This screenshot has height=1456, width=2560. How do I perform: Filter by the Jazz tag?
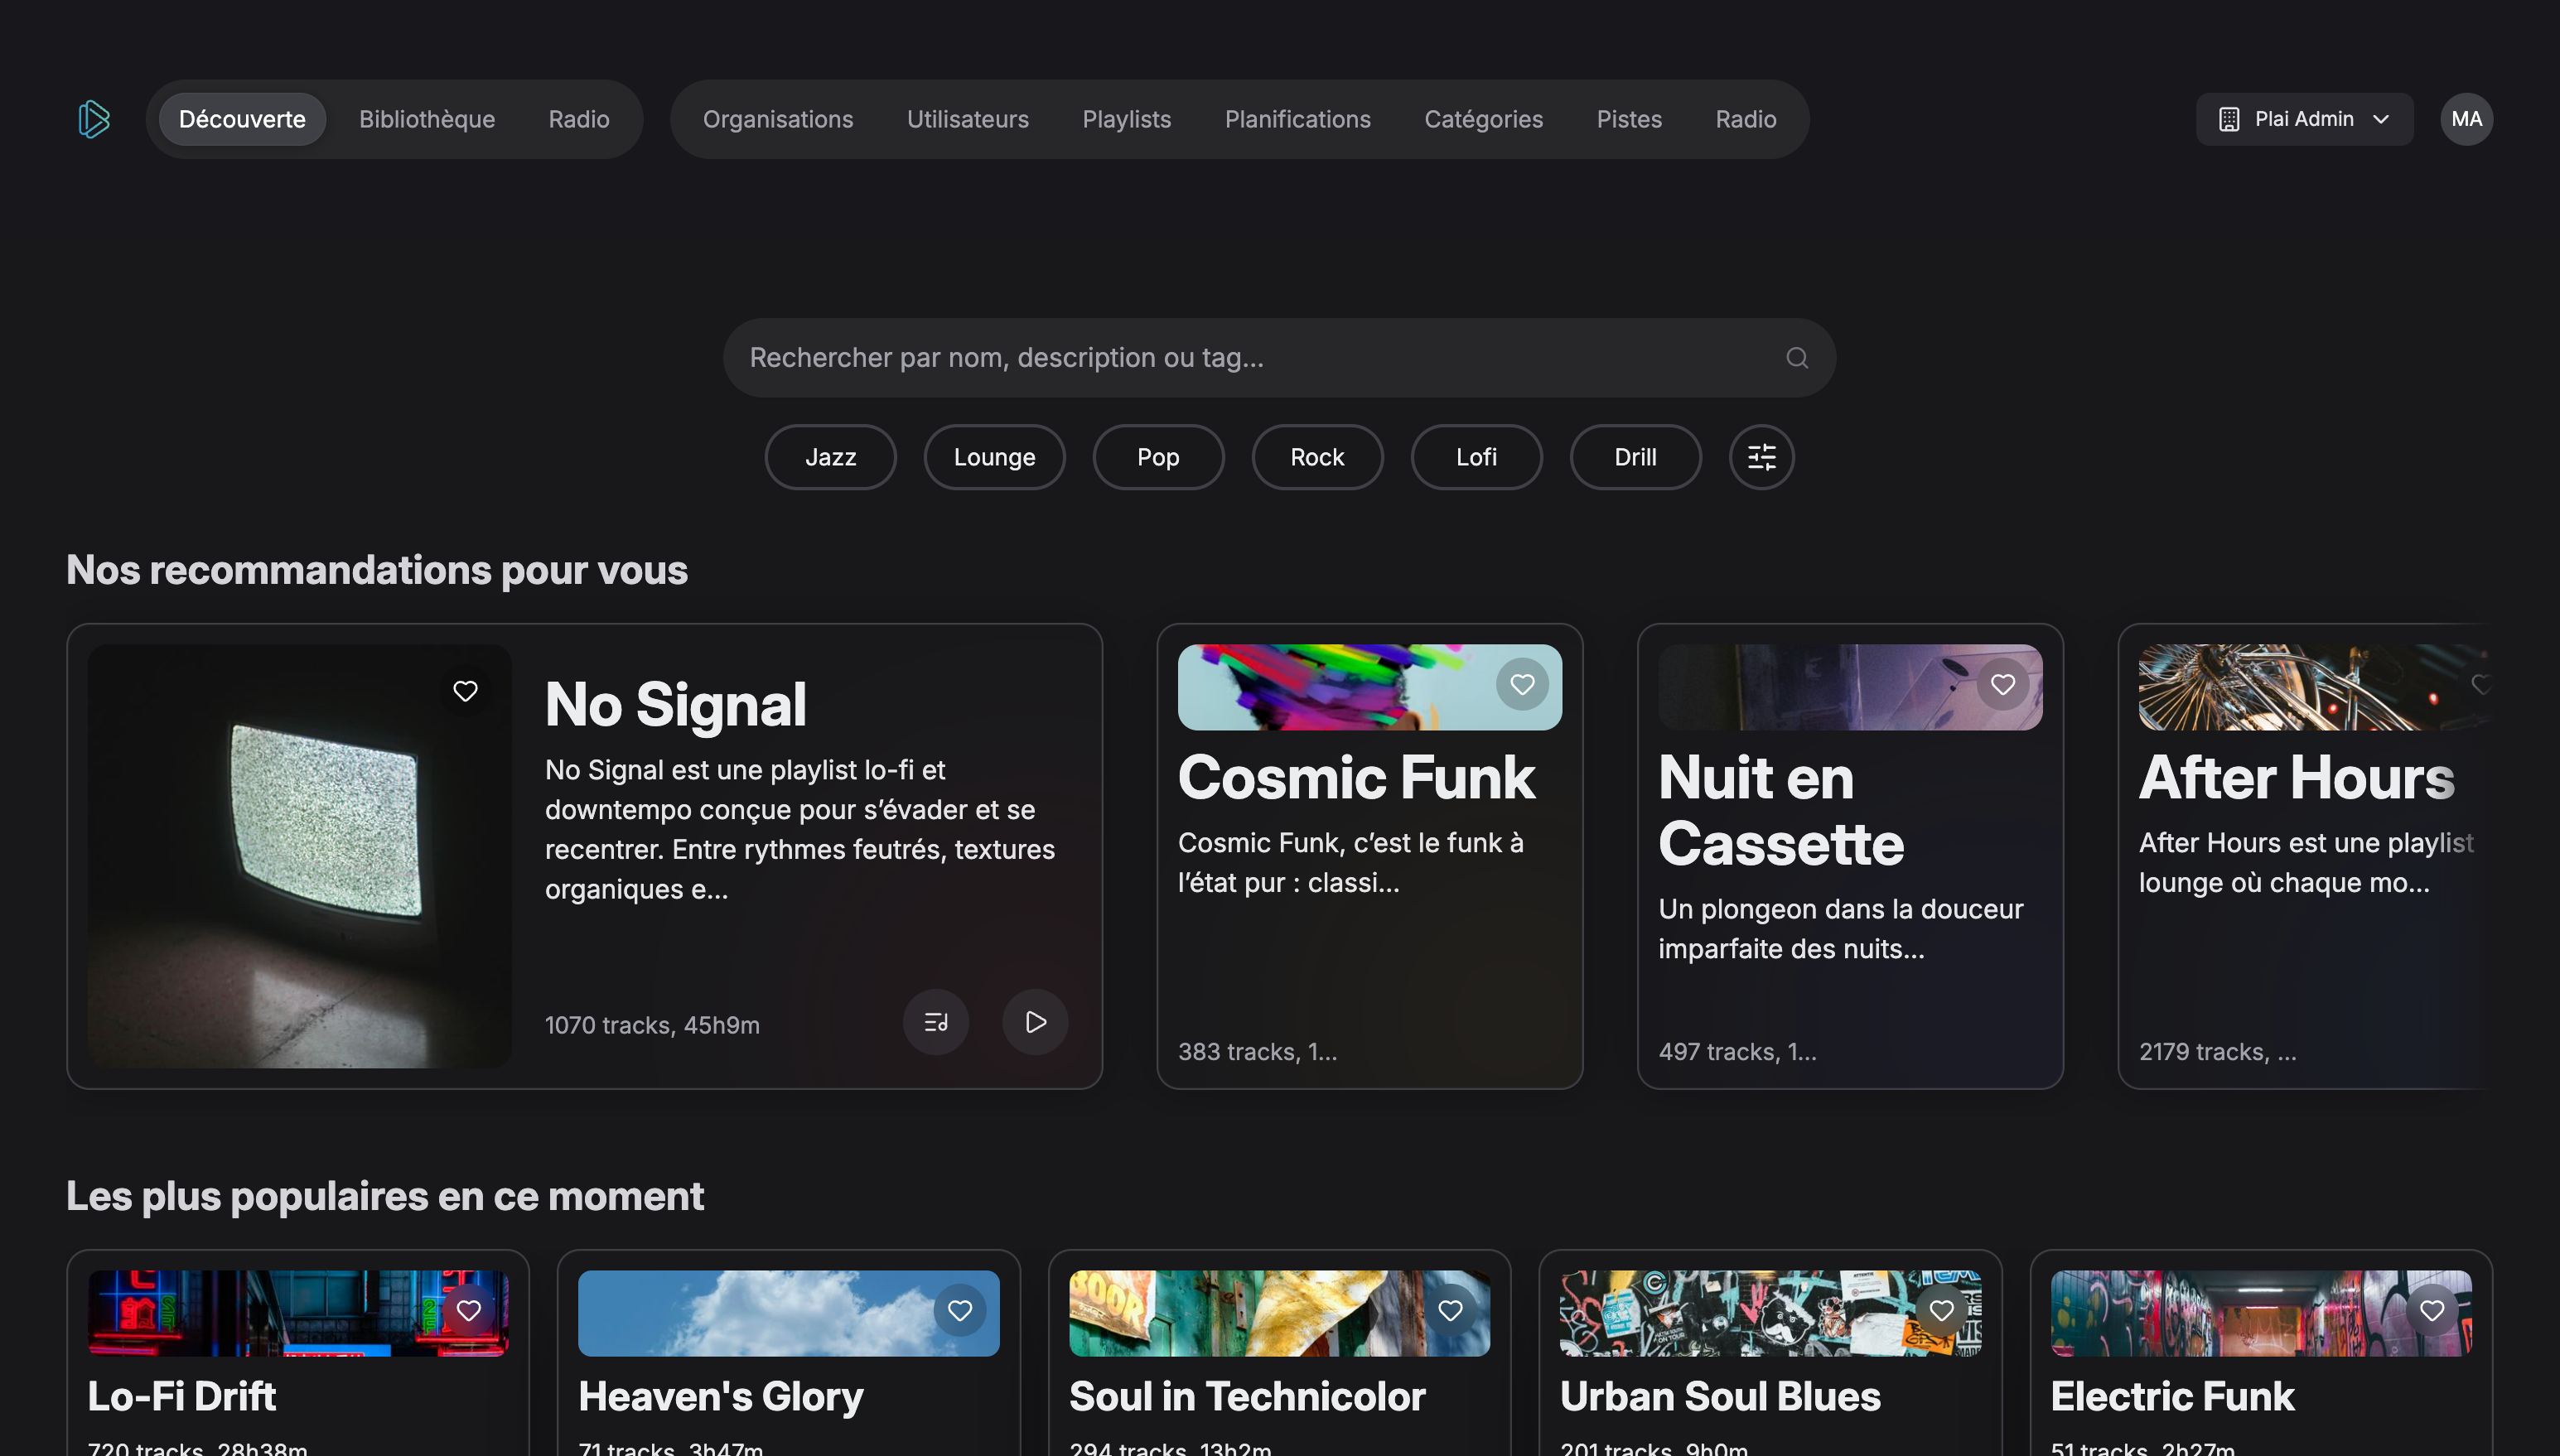[x=830, y=457]
